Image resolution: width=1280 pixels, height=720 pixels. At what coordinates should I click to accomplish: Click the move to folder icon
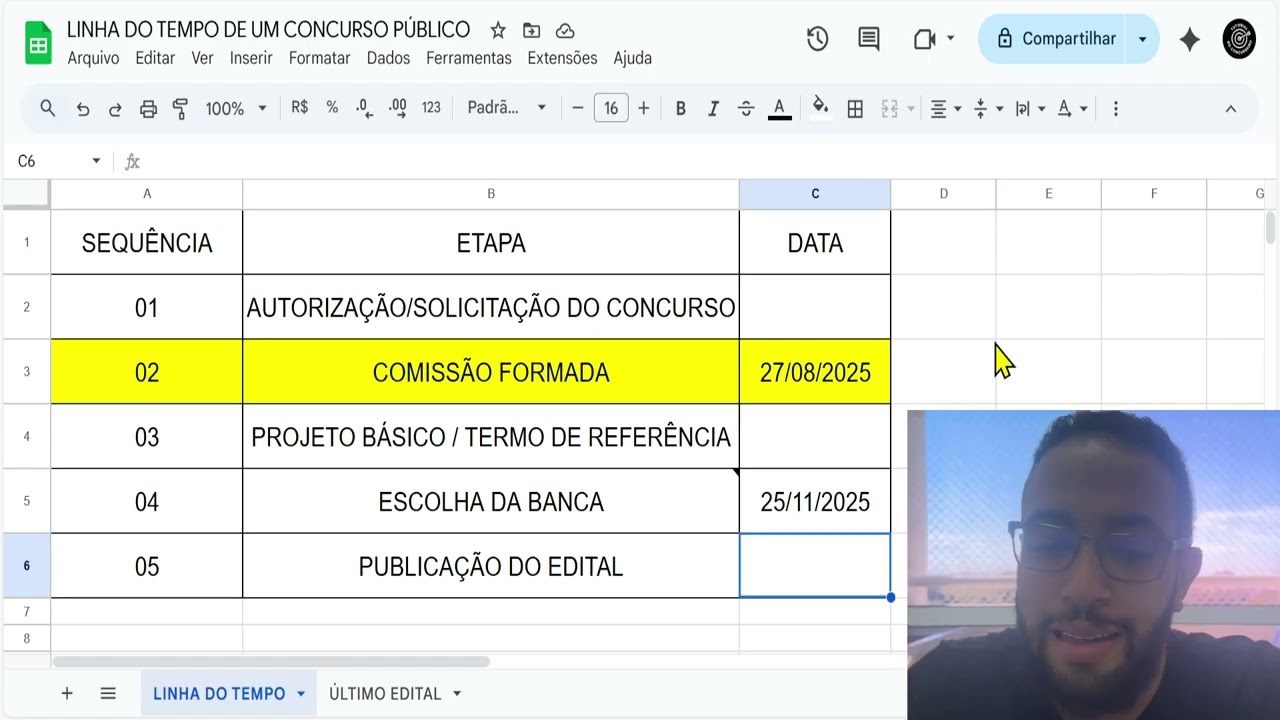531,31
